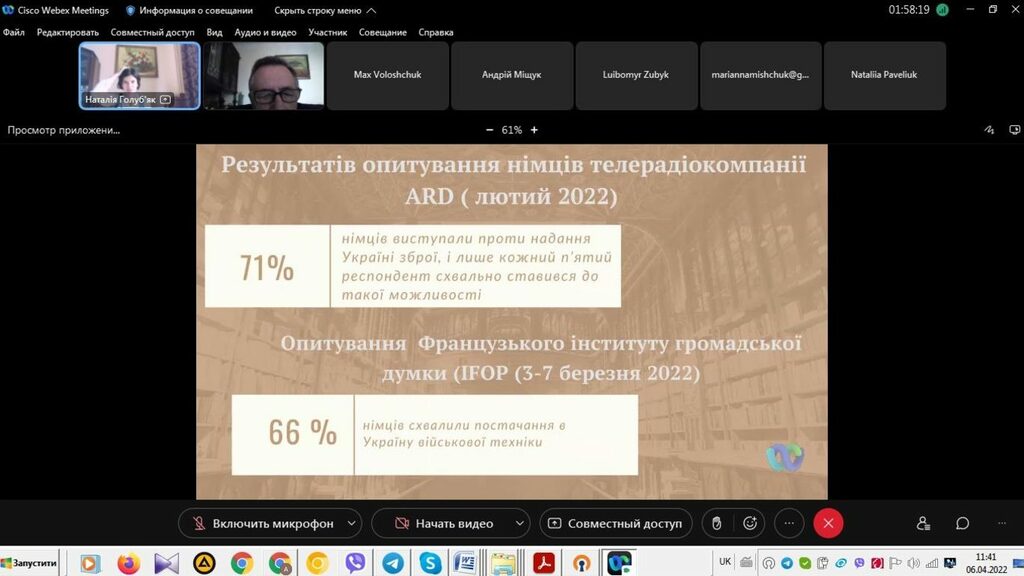Viewport: 1024px width, 576px height.
Task: Open the emoji reactions icon
Action: tap(750, 523)
